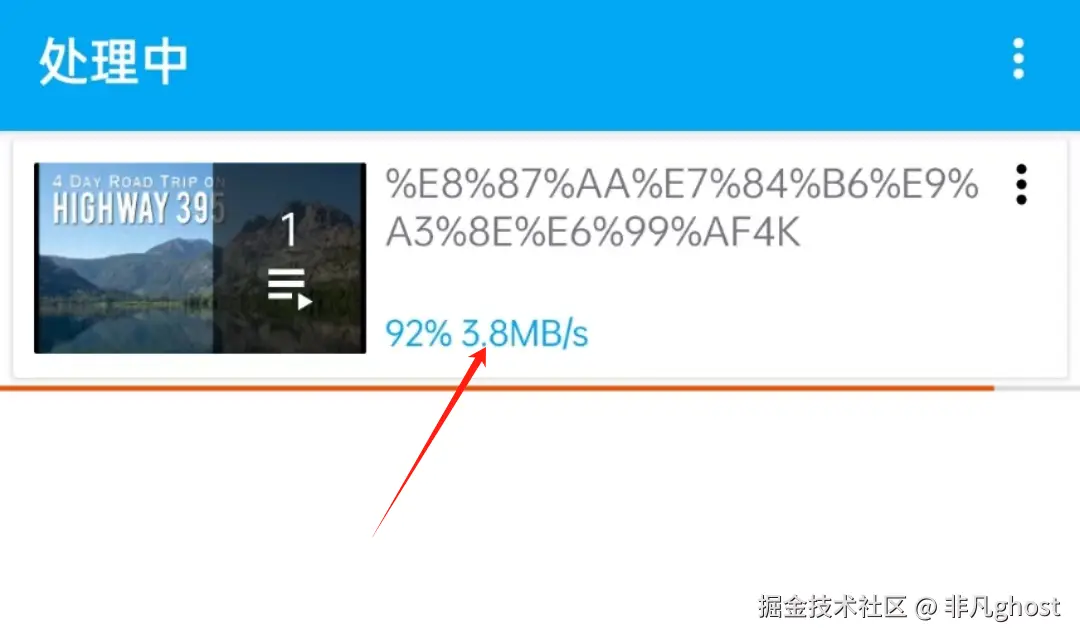Click the 掘金技术社区 watermark text
This screenshot has width=1080, height=642.
832,607
